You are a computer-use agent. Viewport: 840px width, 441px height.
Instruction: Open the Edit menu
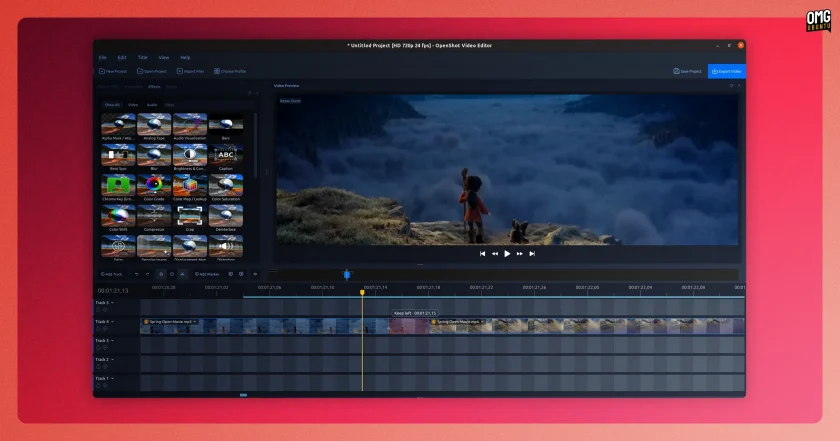[122, 57]
